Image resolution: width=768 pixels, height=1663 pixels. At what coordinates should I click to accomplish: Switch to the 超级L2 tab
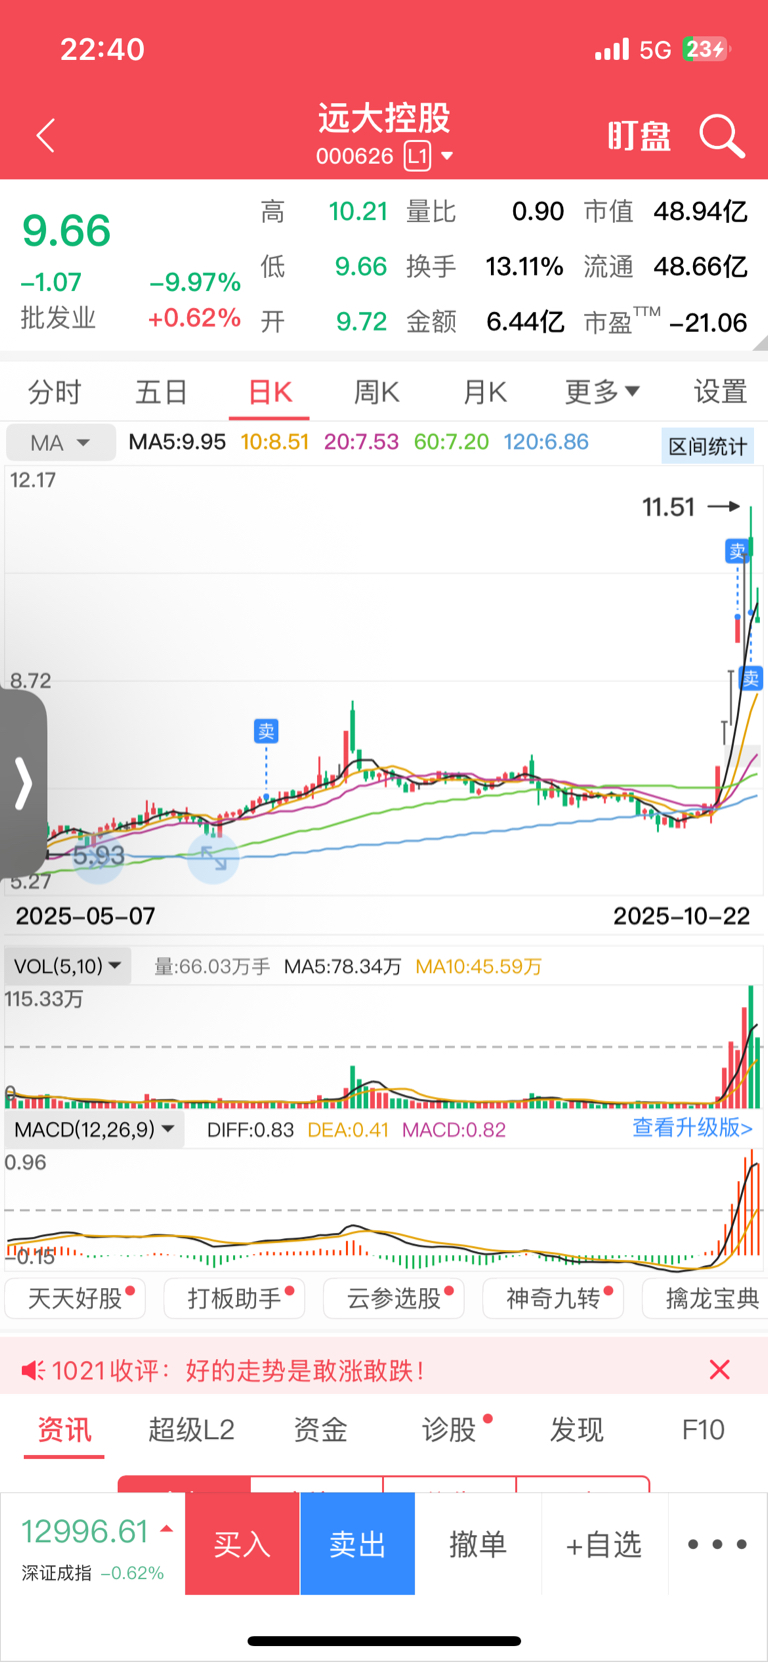tap(191, 1430)
